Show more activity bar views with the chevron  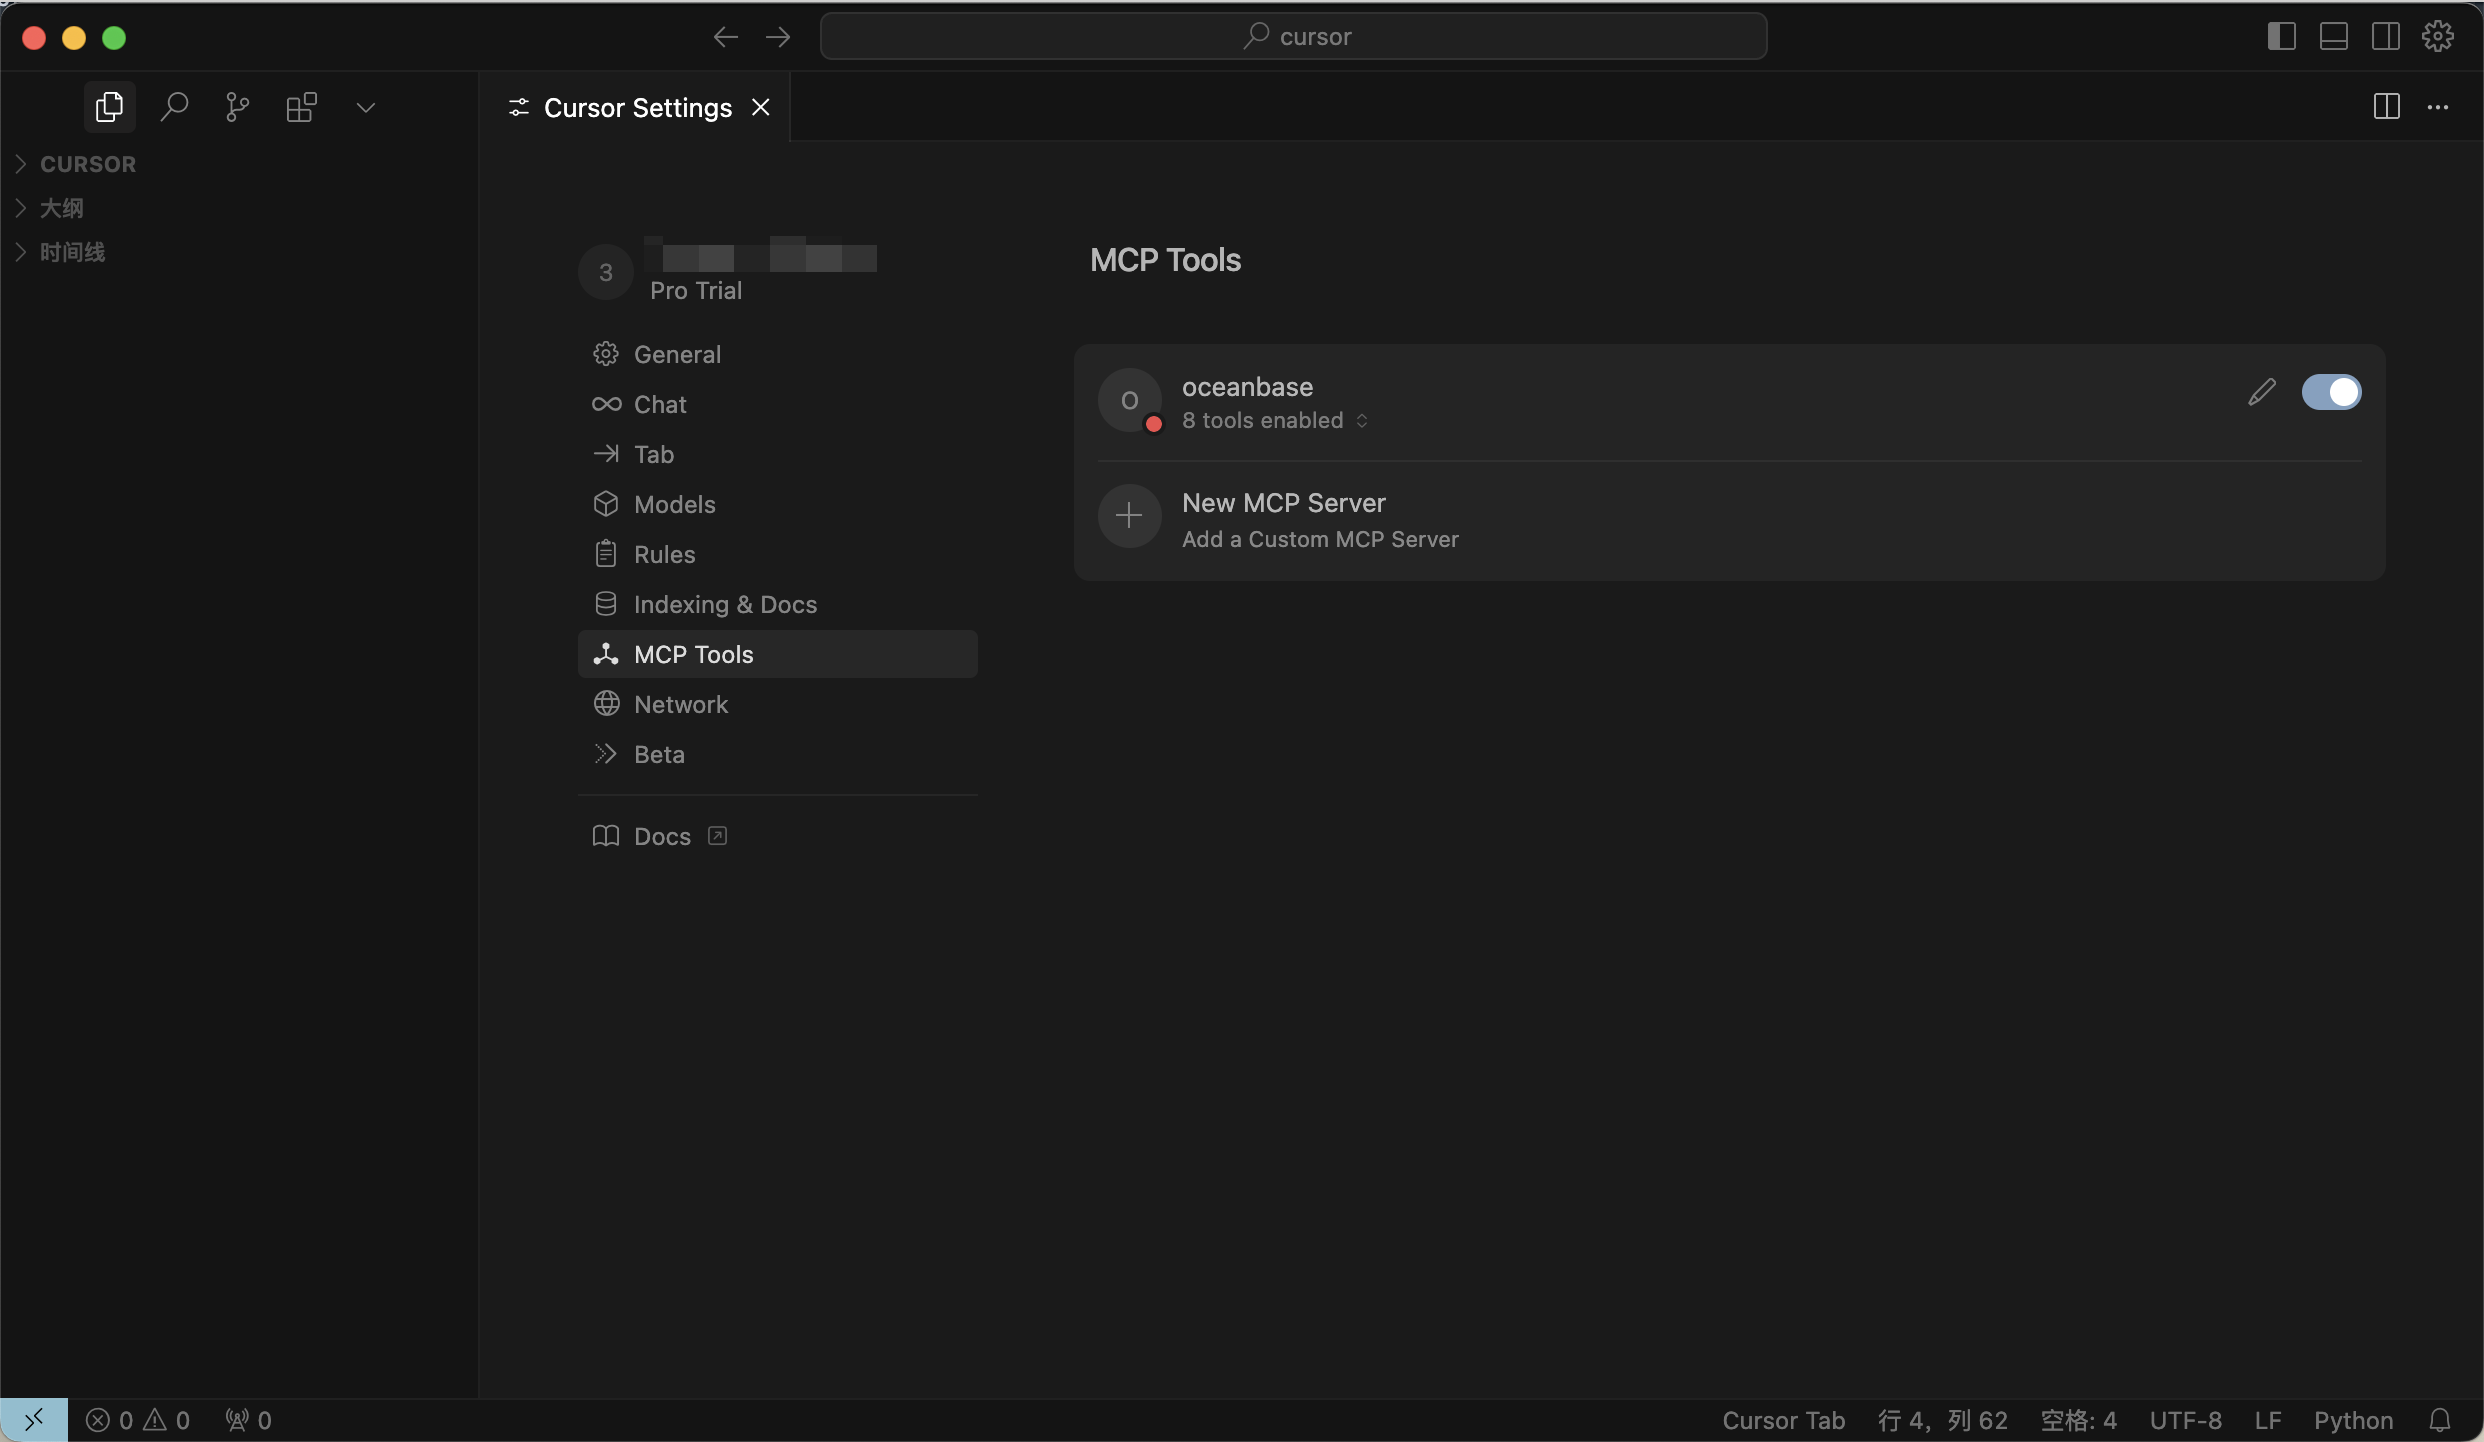coord(365,107)
